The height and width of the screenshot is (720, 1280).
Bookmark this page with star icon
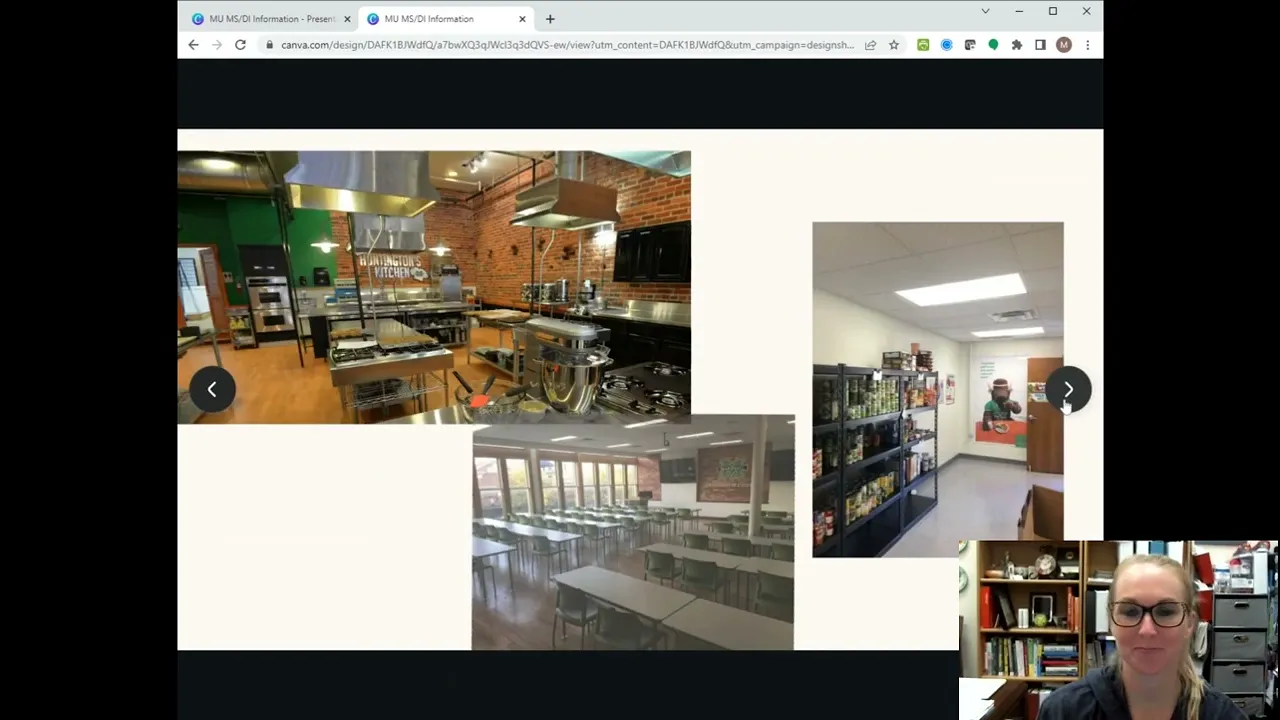click(x=894, y=45)
